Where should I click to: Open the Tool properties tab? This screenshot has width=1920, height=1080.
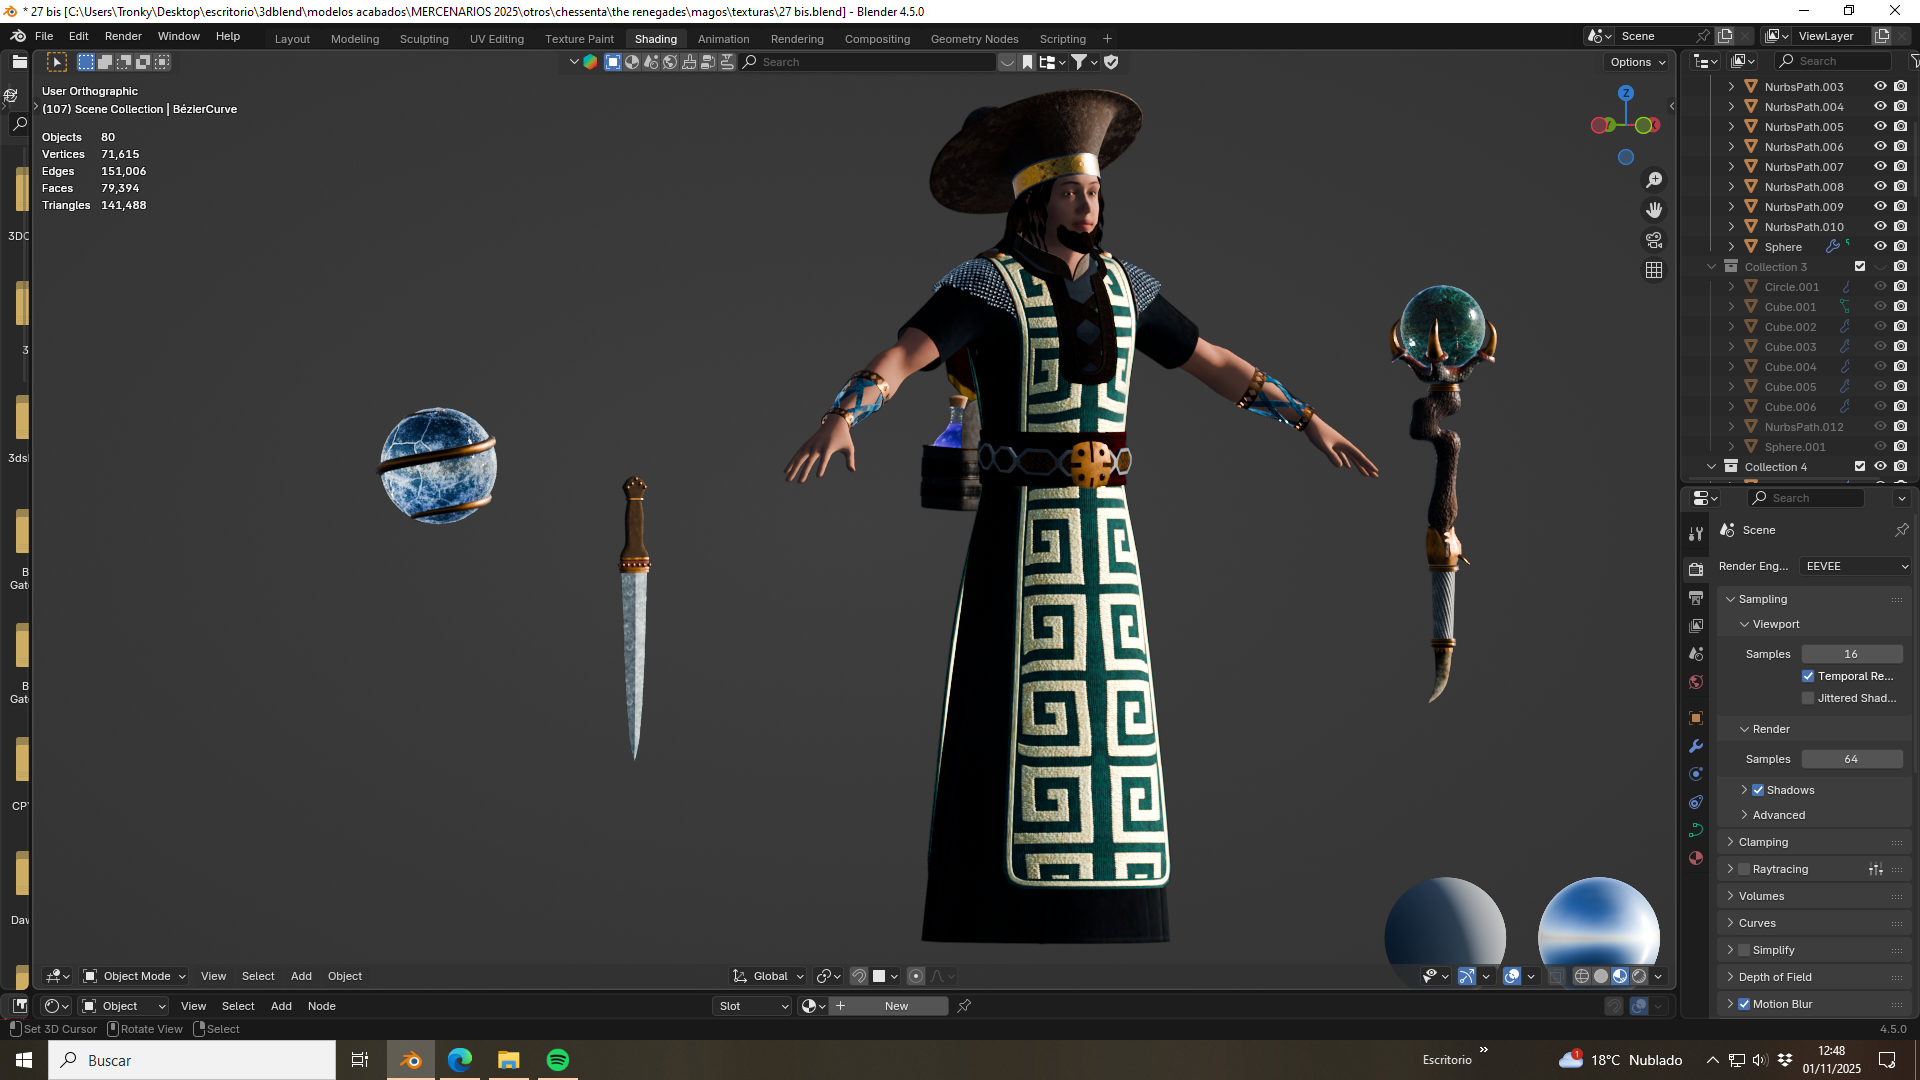[x=1696, y=534]
